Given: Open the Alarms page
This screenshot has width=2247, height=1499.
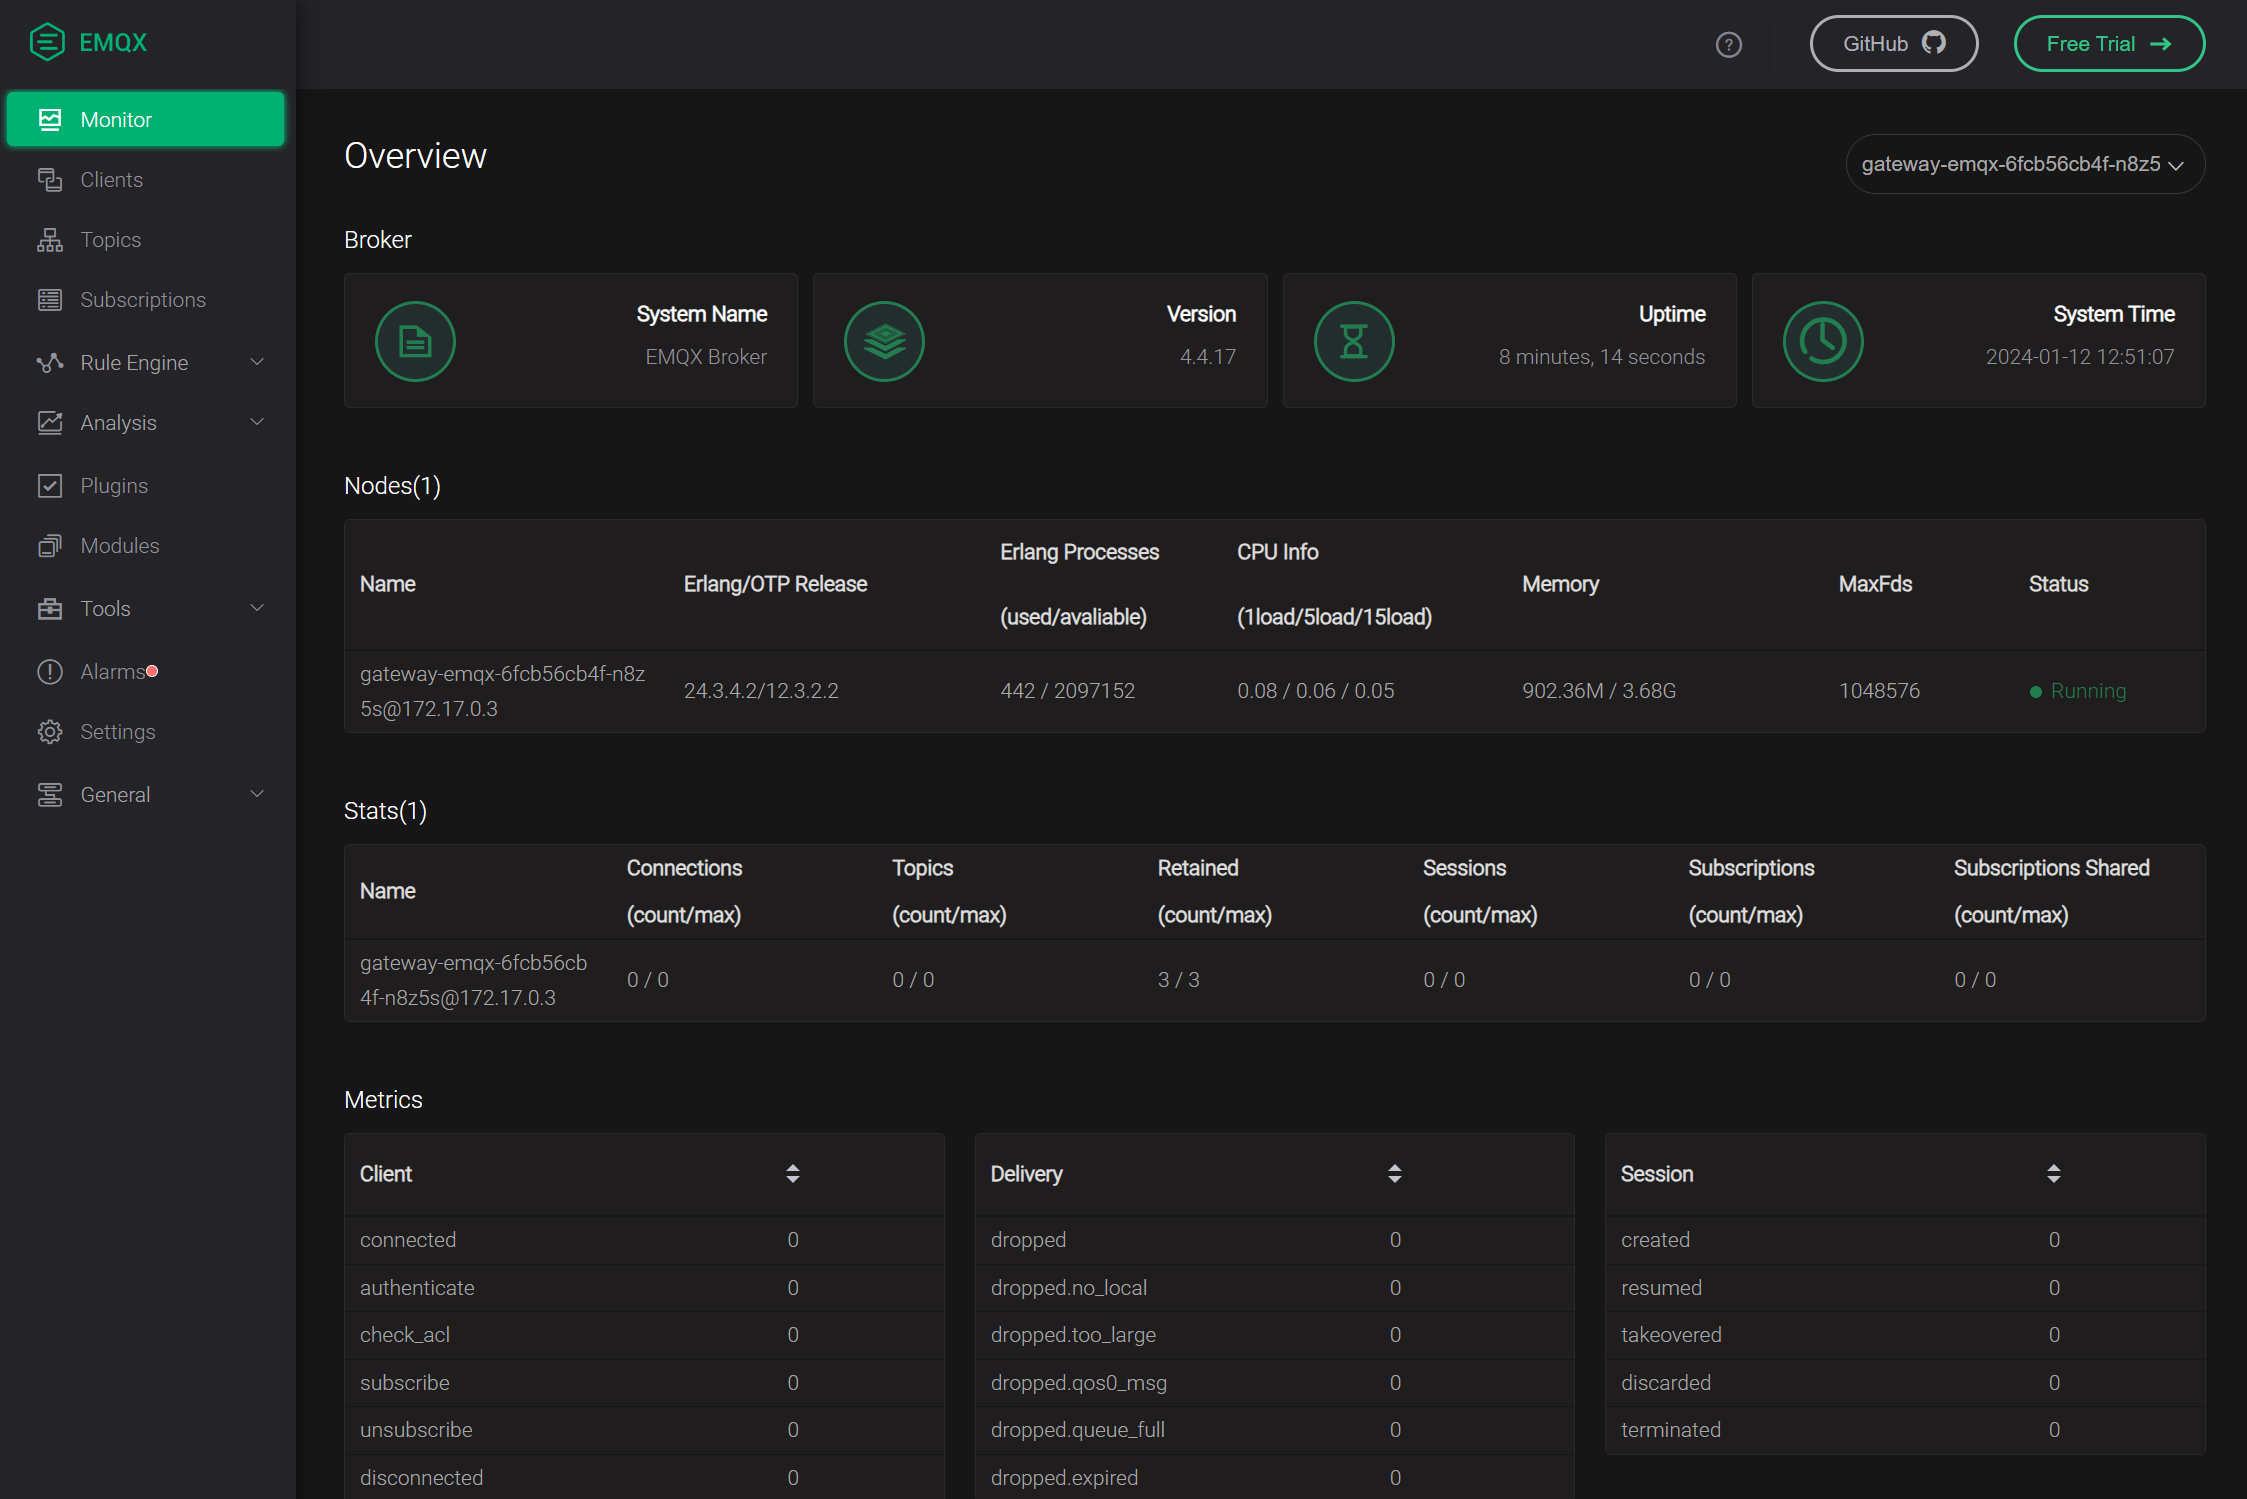Looking at the screenshot, I should point(146,672).
